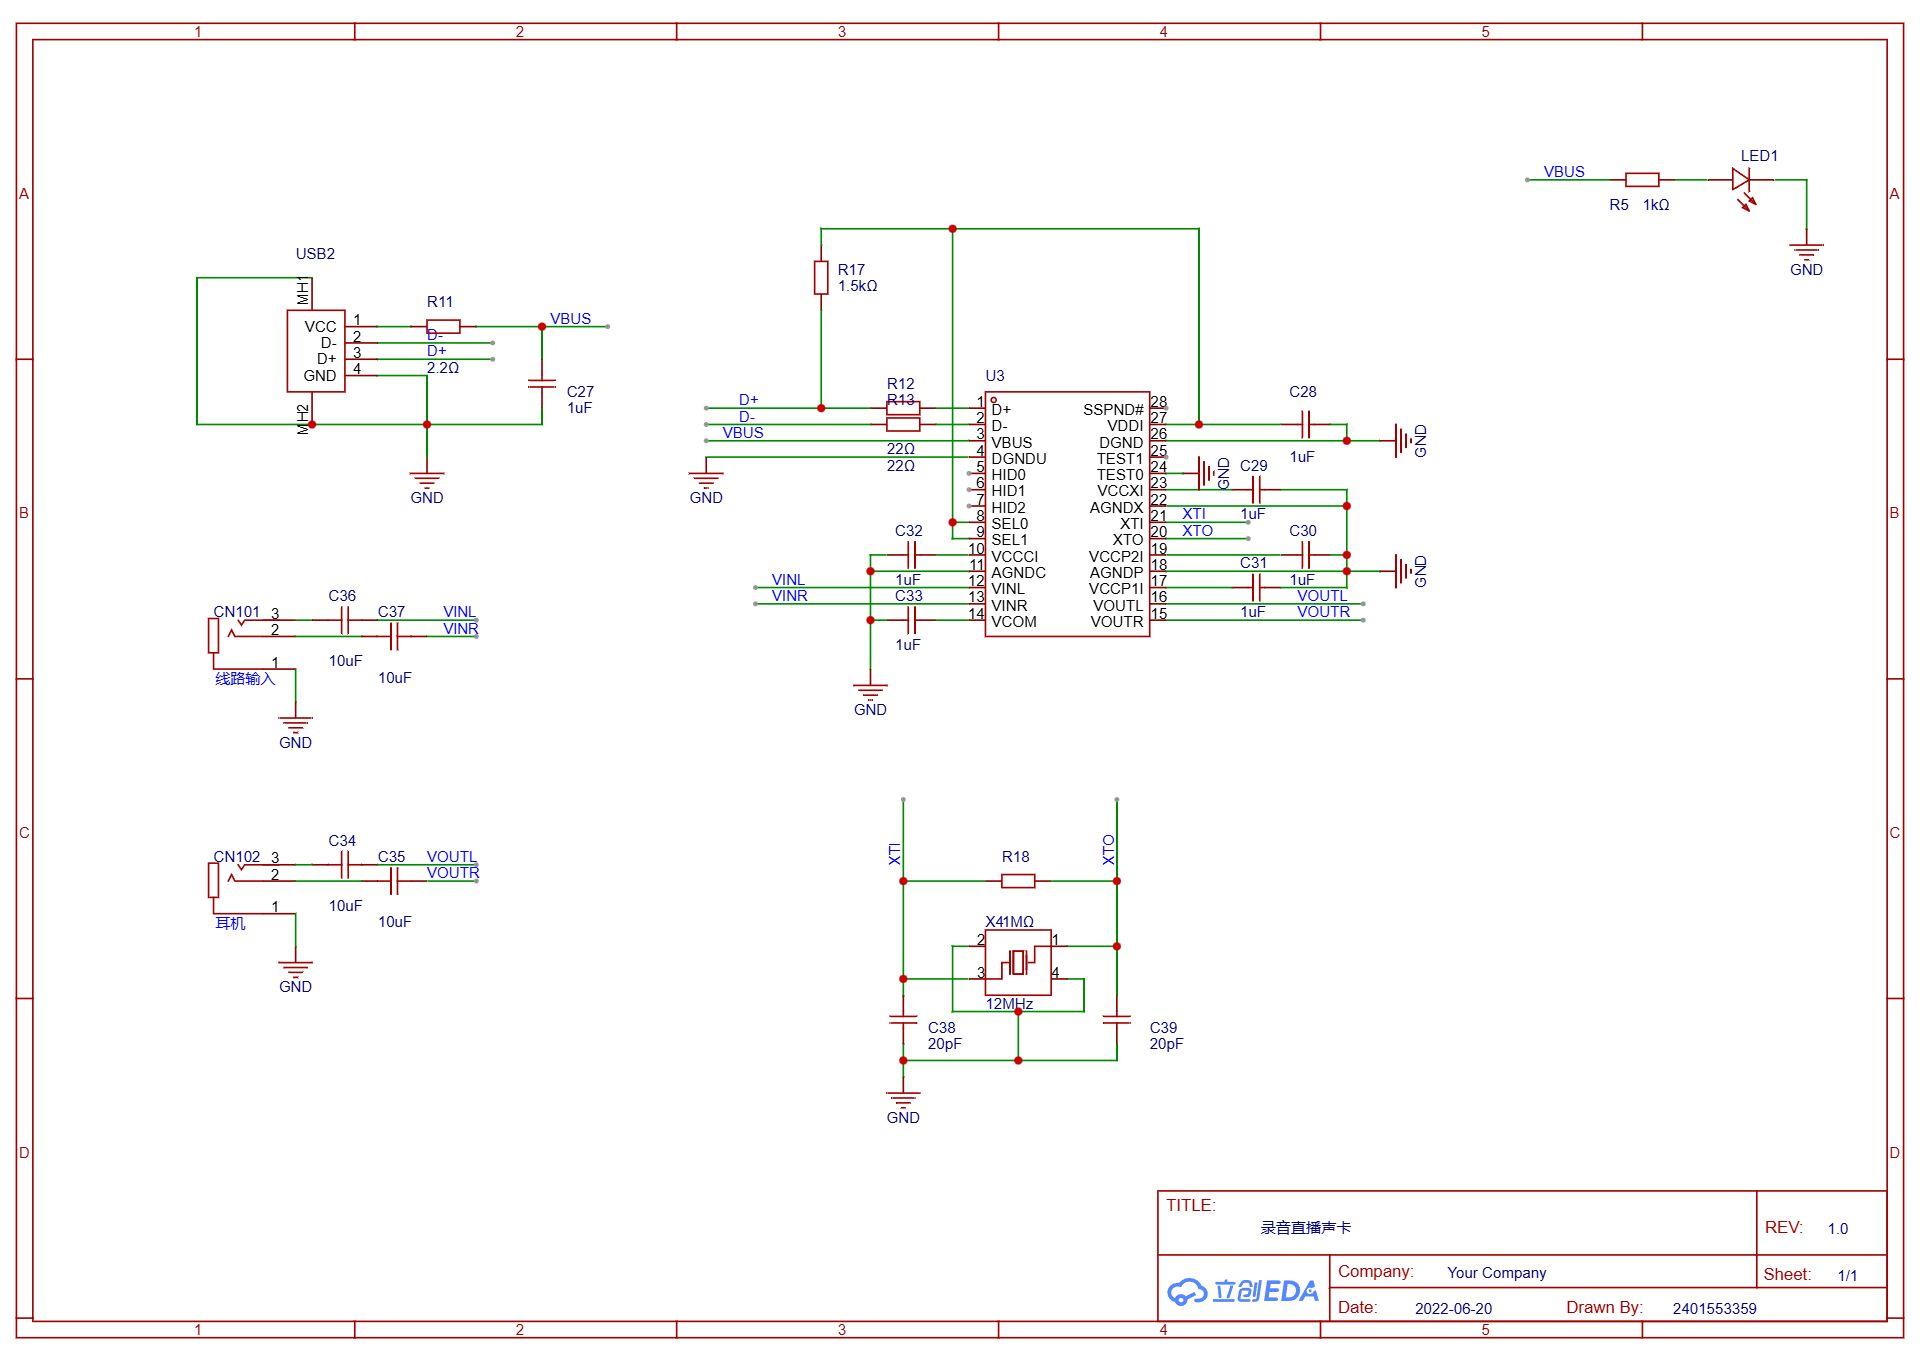Click the X4 12MHz crystal symbol
The width and height of the screenshot is (1920, 1360).
point(1018,962)
